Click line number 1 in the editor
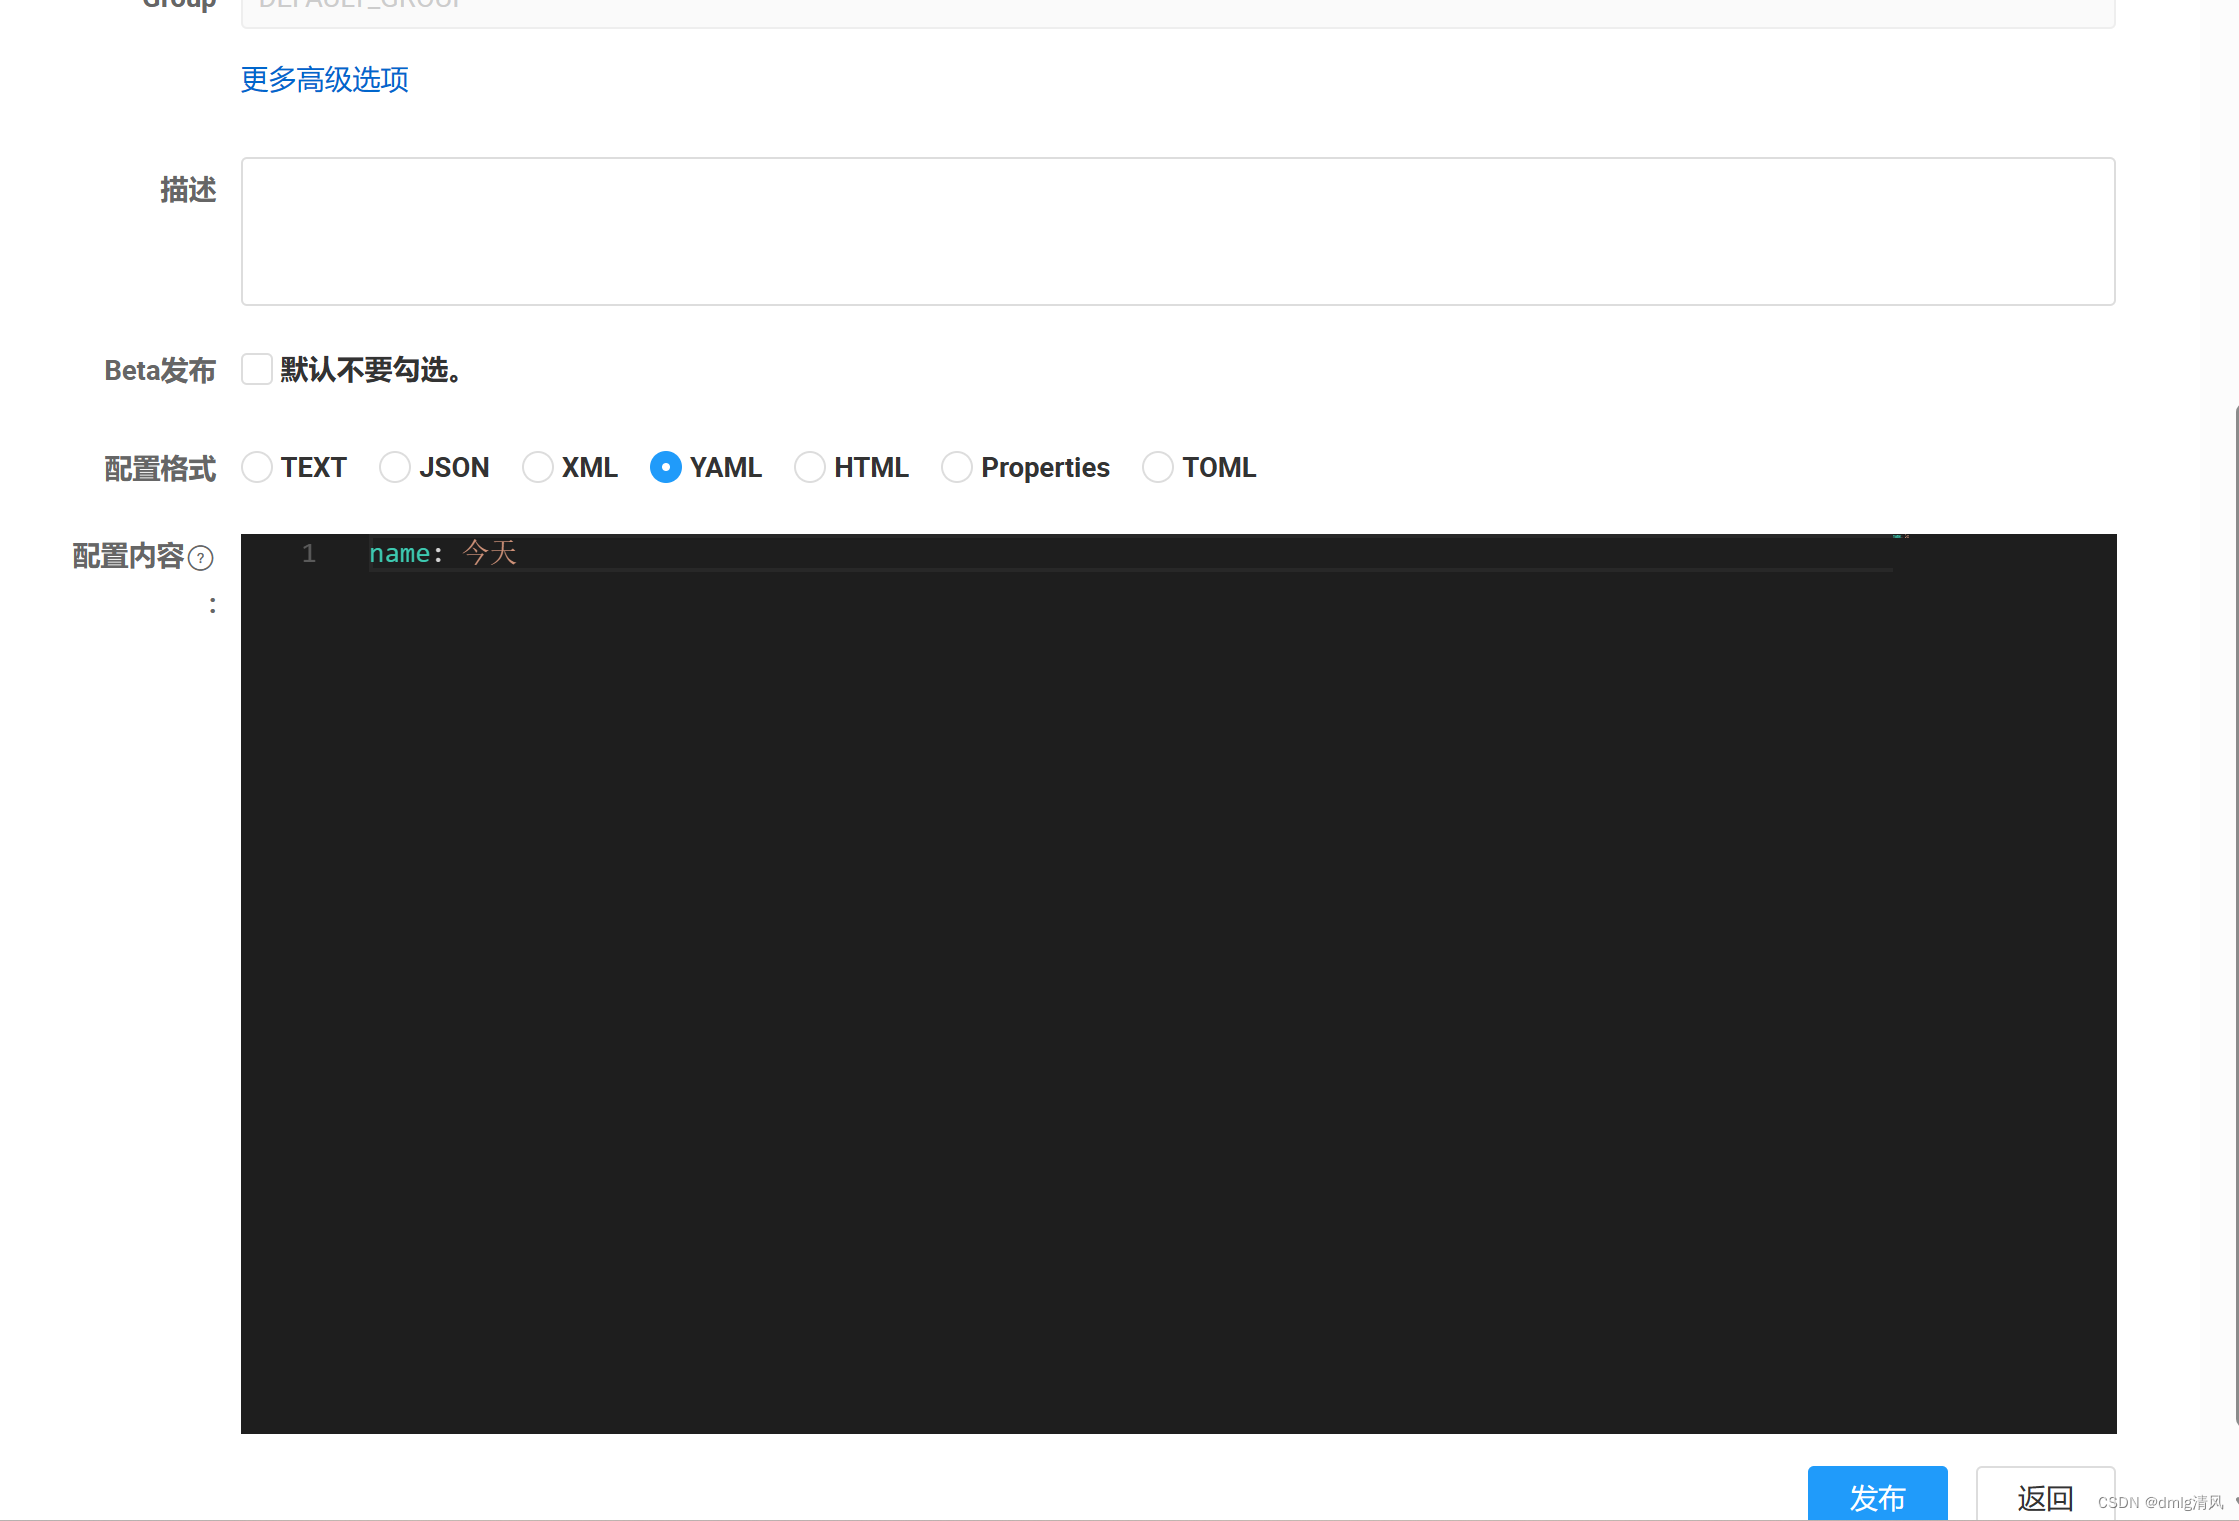 pos(309,554)
